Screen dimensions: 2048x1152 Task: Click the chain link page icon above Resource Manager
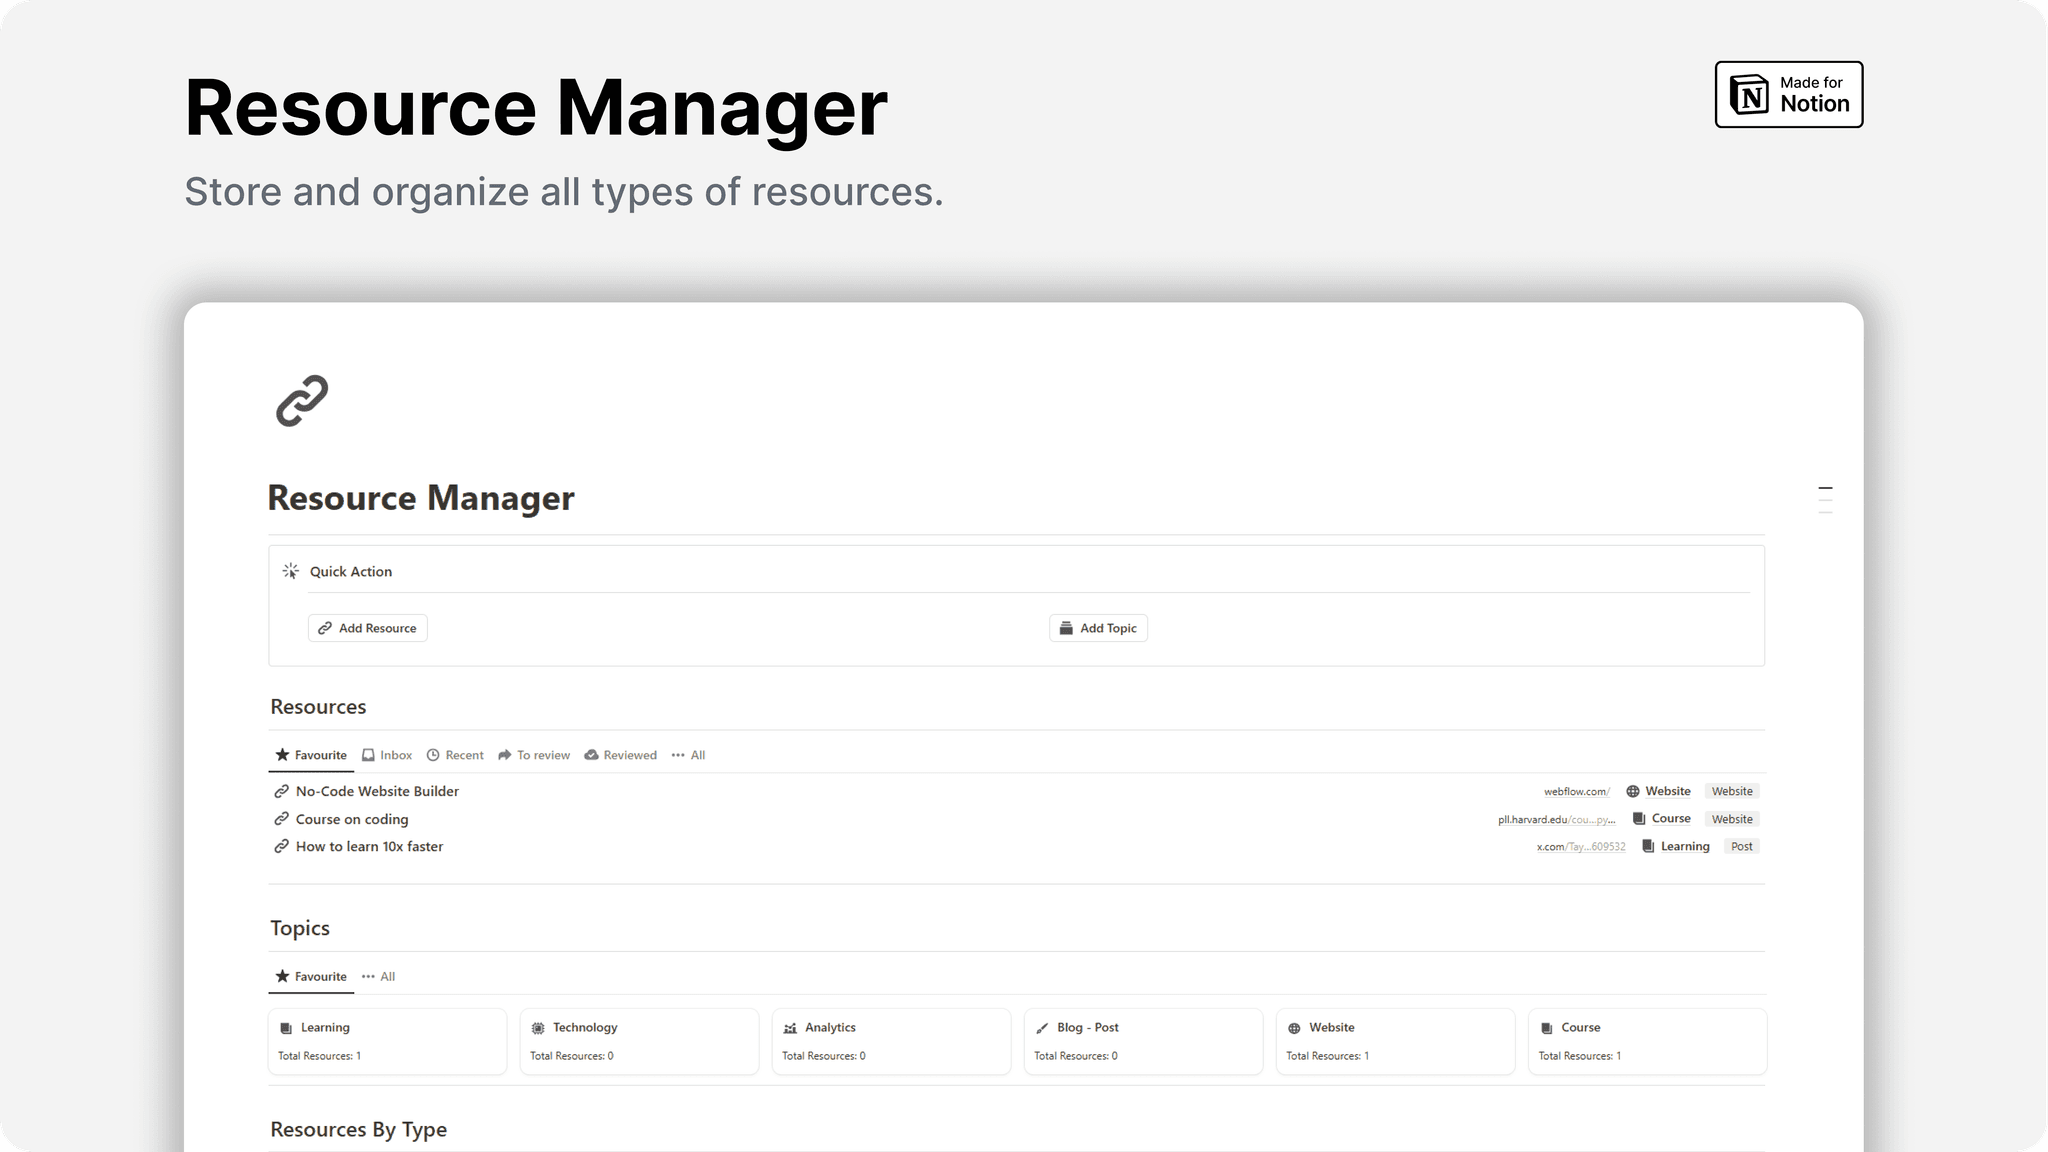coord(301,400)
